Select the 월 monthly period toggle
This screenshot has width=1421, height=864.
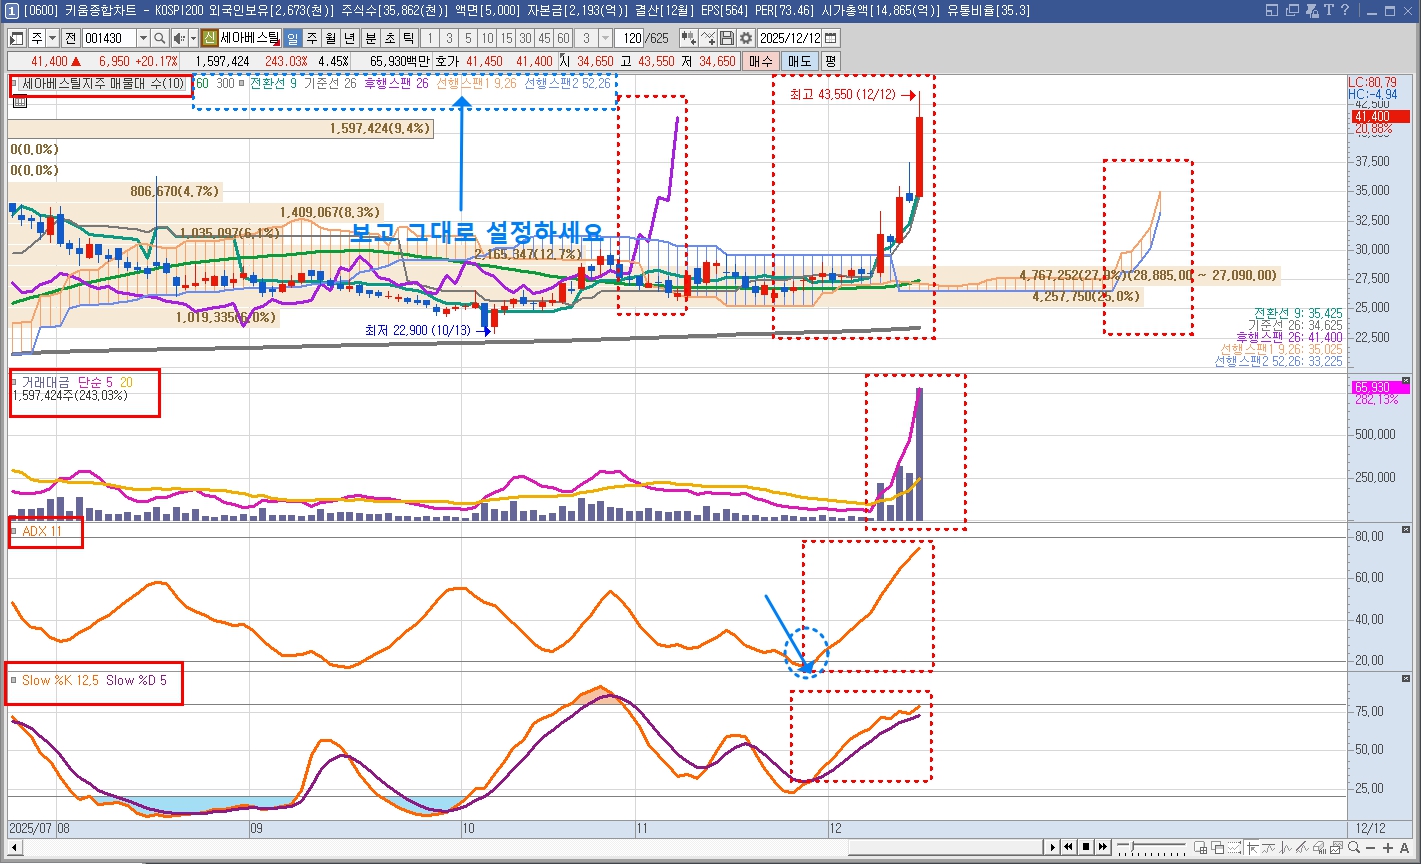tap(330, 38)
